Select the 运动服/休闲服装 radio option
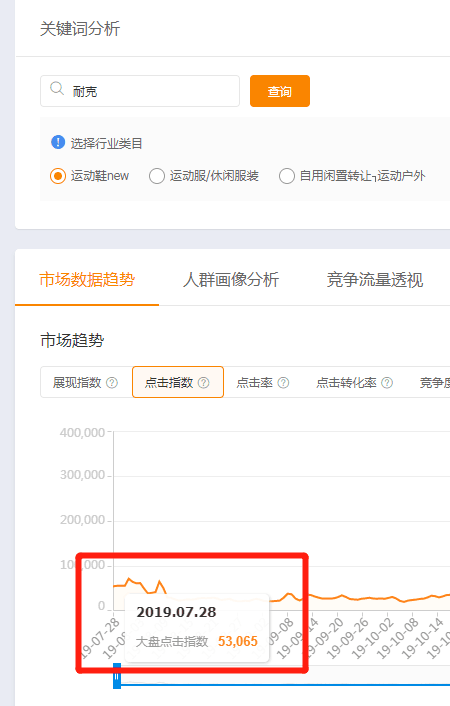Screen dimensions: 450x706 (x=157, y=176)
